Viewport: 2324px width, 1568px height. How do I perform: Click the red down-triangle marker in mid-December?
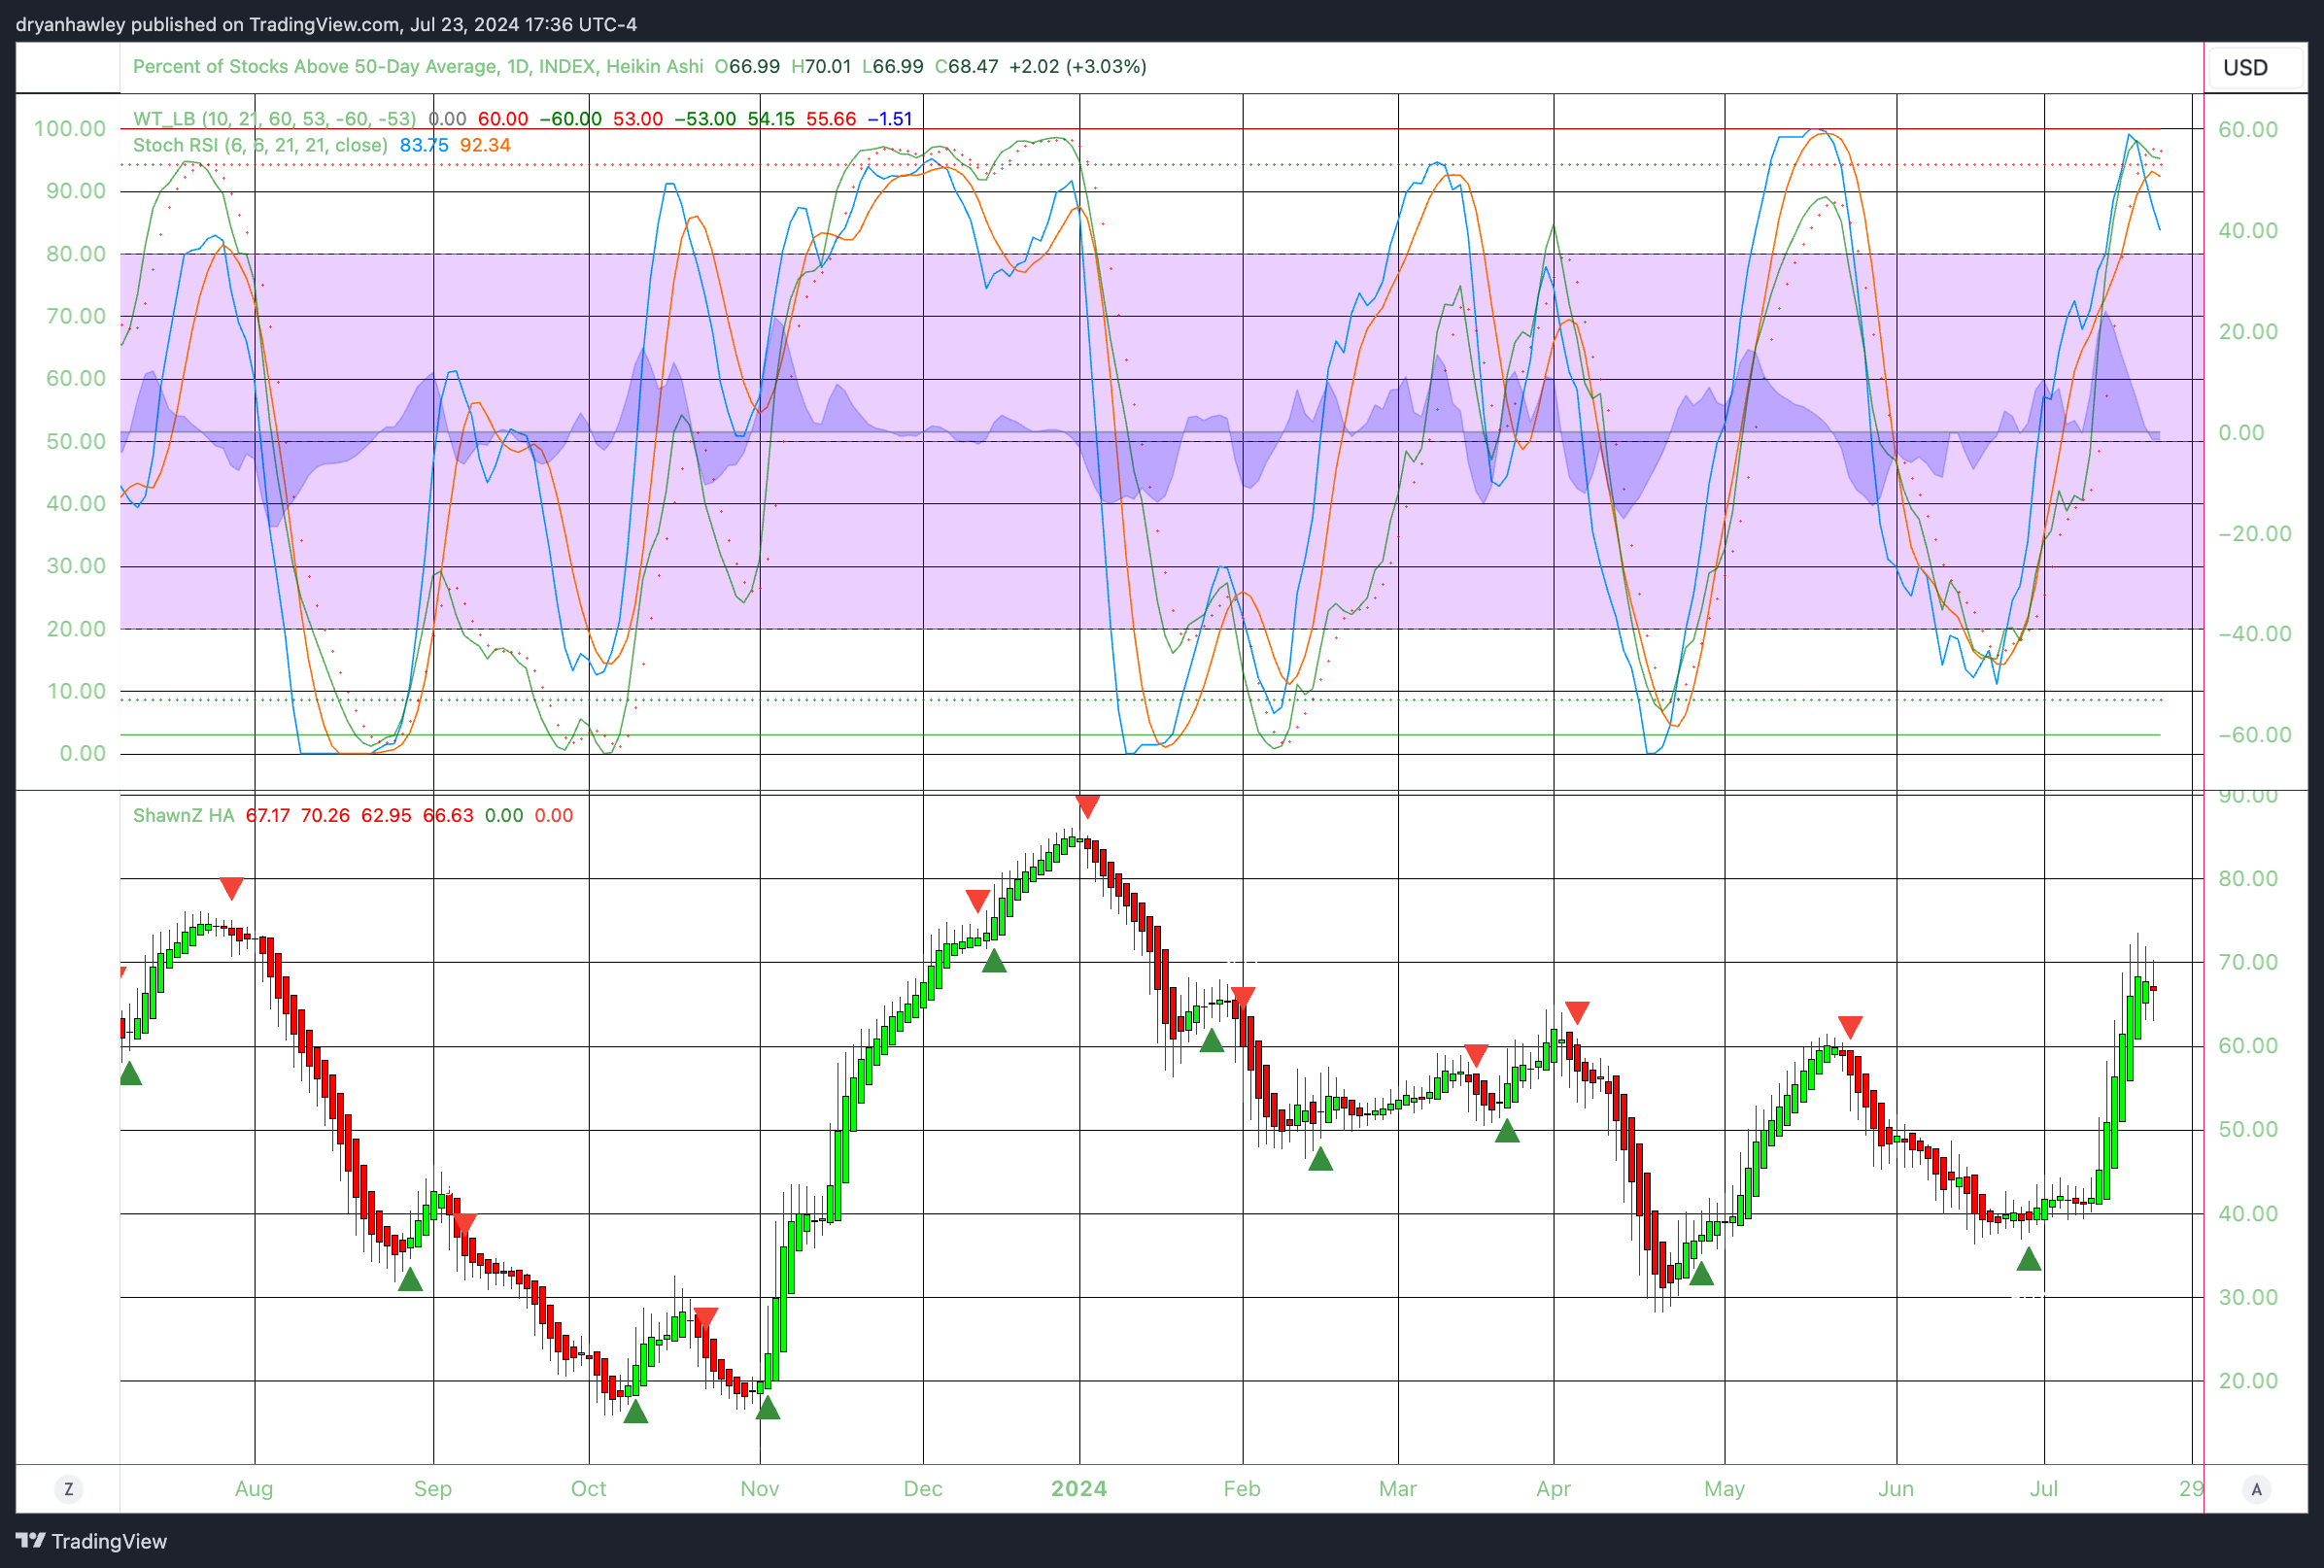977,901
